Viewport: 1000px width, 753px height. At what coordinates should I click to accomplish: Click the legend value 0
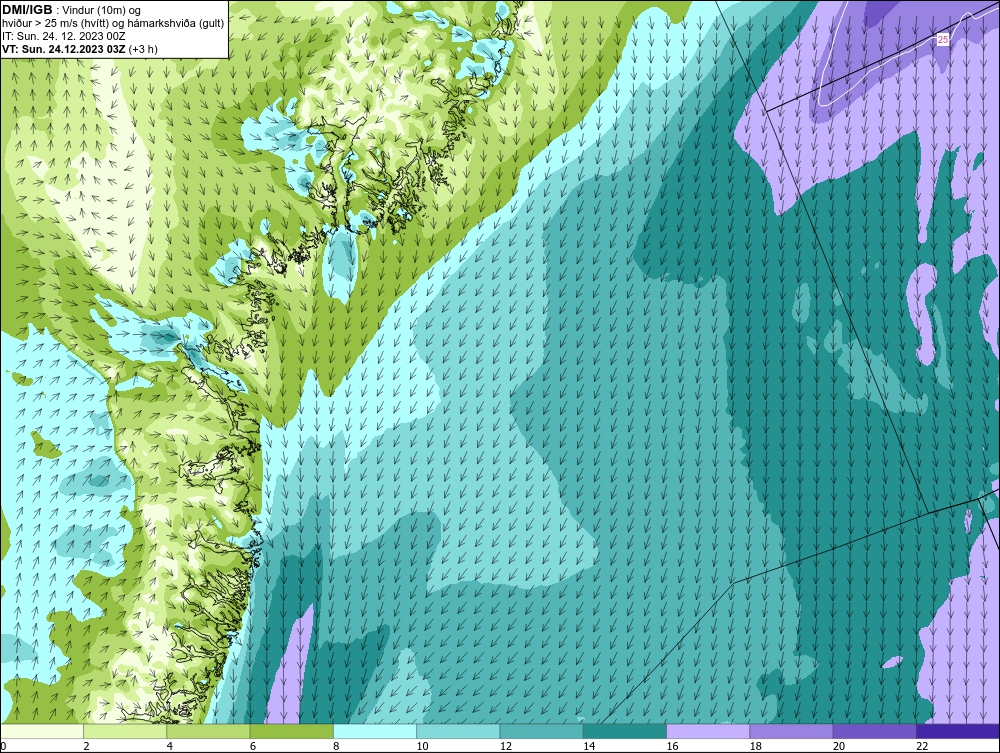pos(3,746)
